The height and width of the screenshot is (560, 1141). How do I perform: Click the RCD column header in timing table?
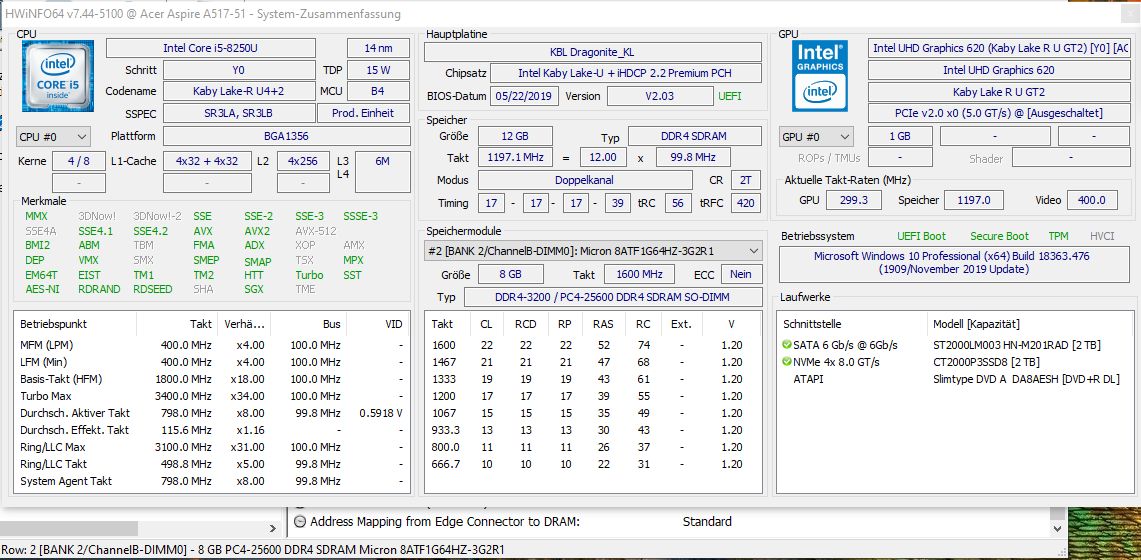point(525,324)
